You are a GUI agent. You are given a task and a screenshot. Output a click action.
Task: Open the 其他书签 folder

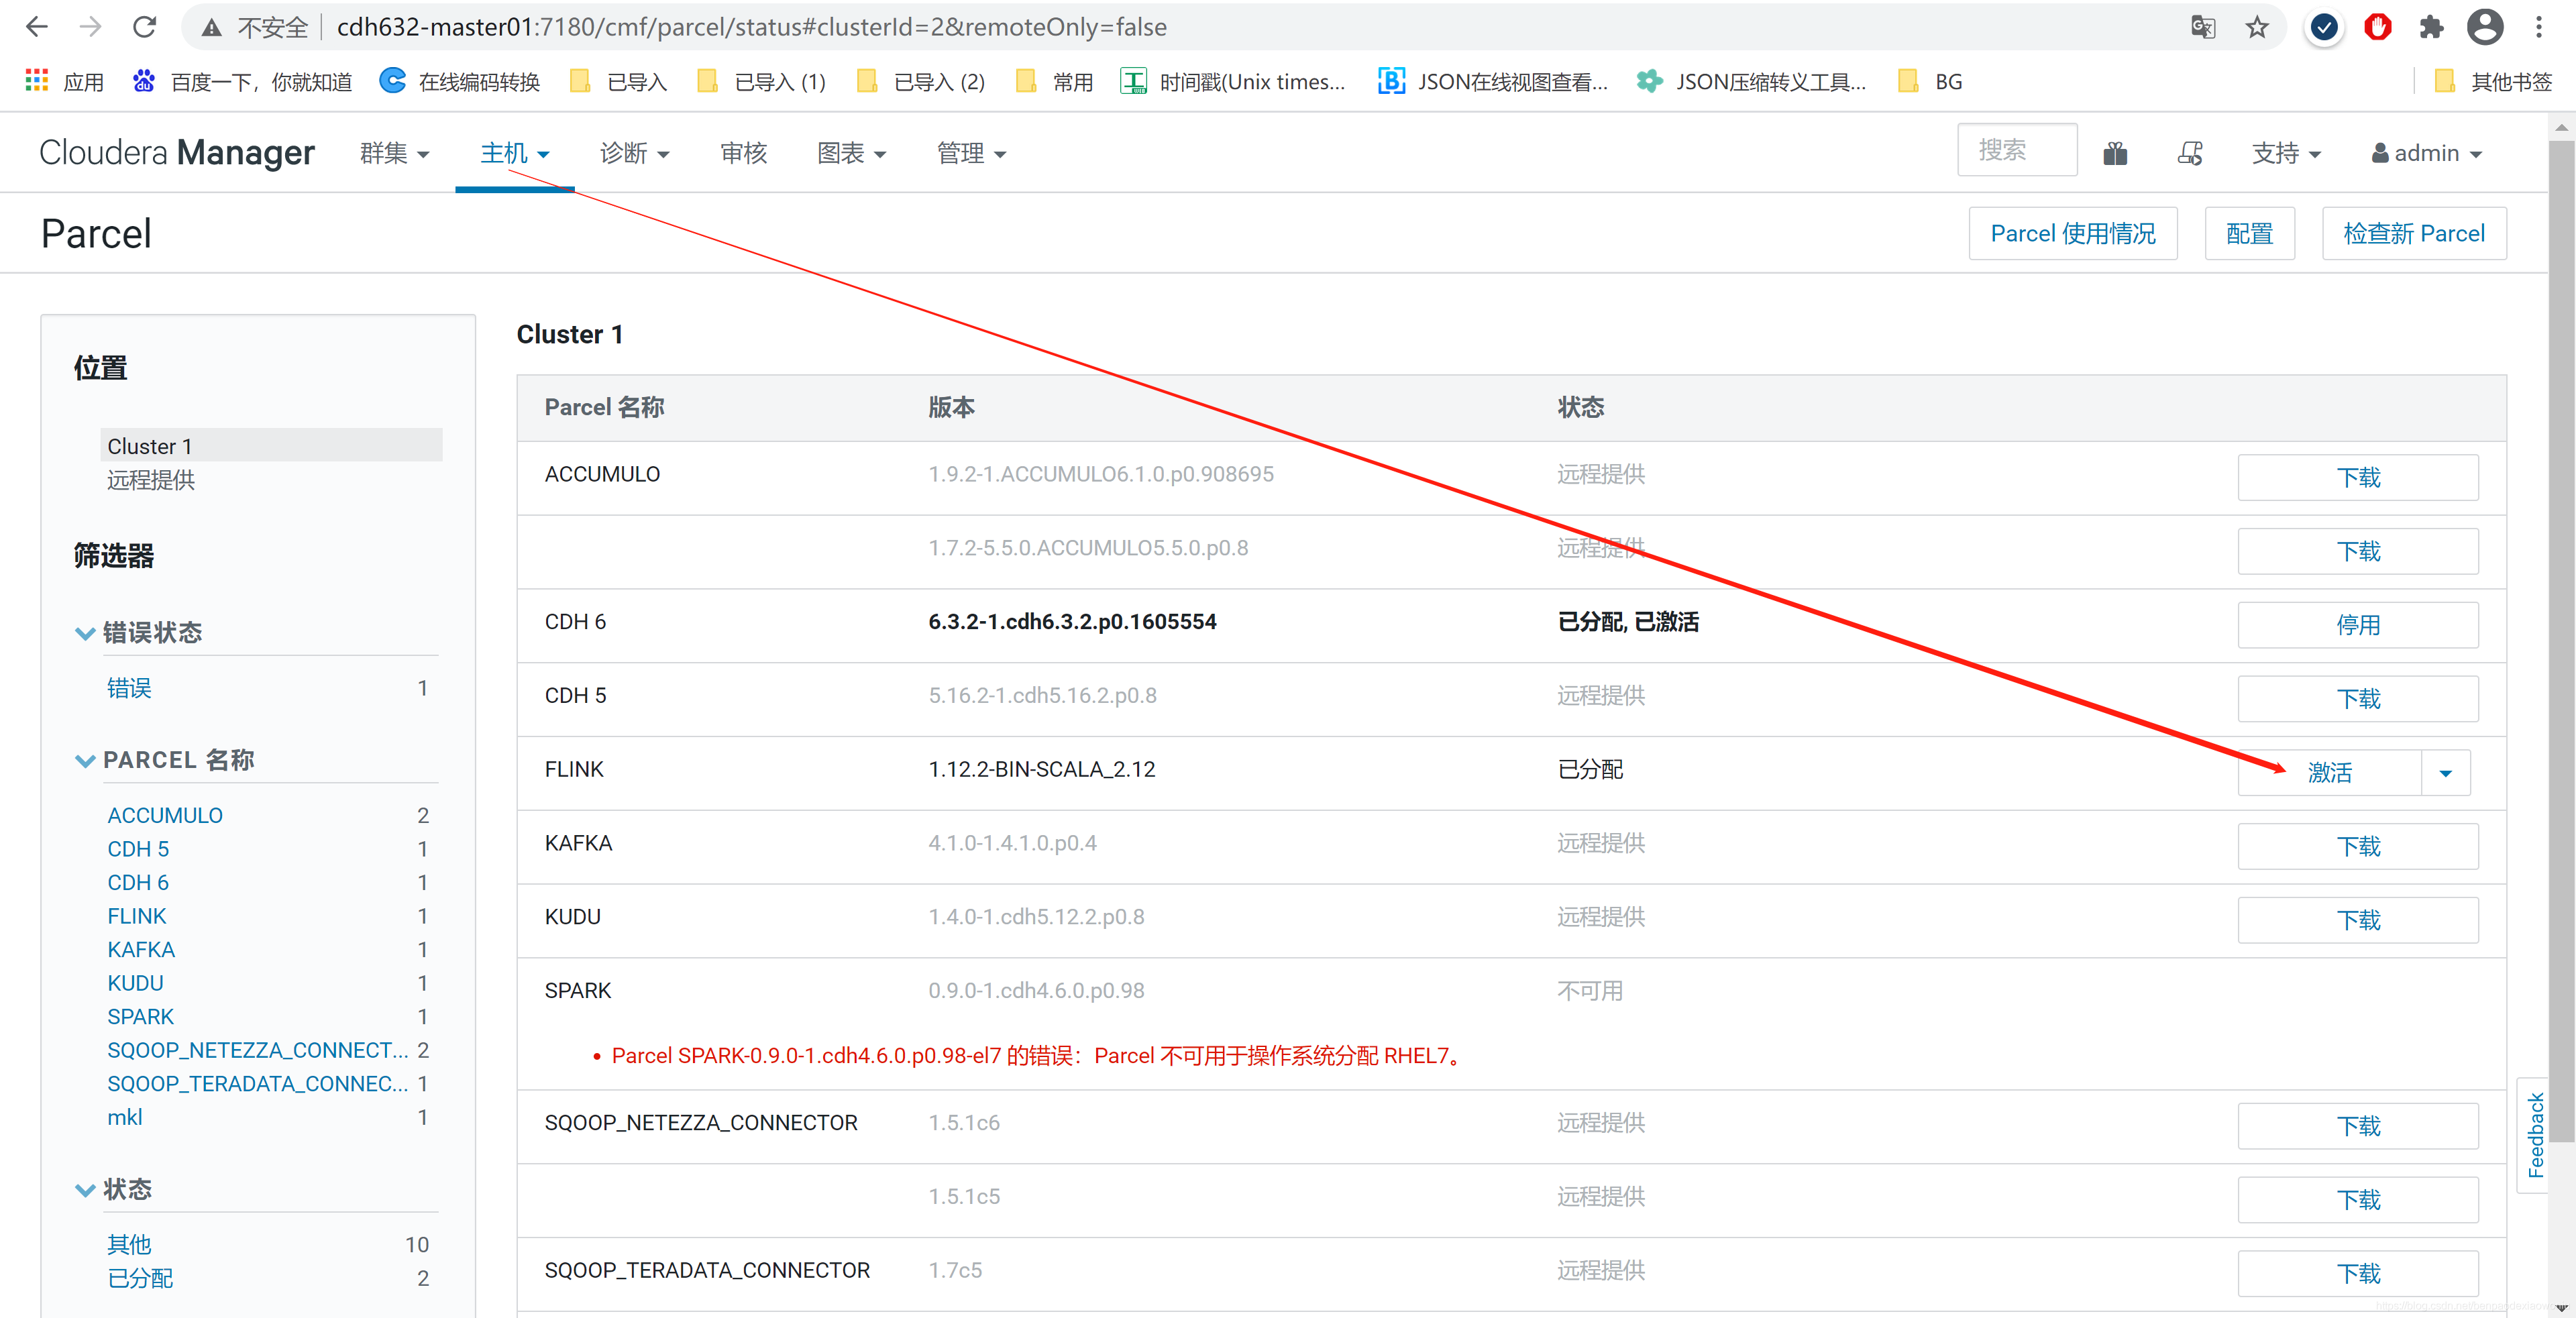2493,81
